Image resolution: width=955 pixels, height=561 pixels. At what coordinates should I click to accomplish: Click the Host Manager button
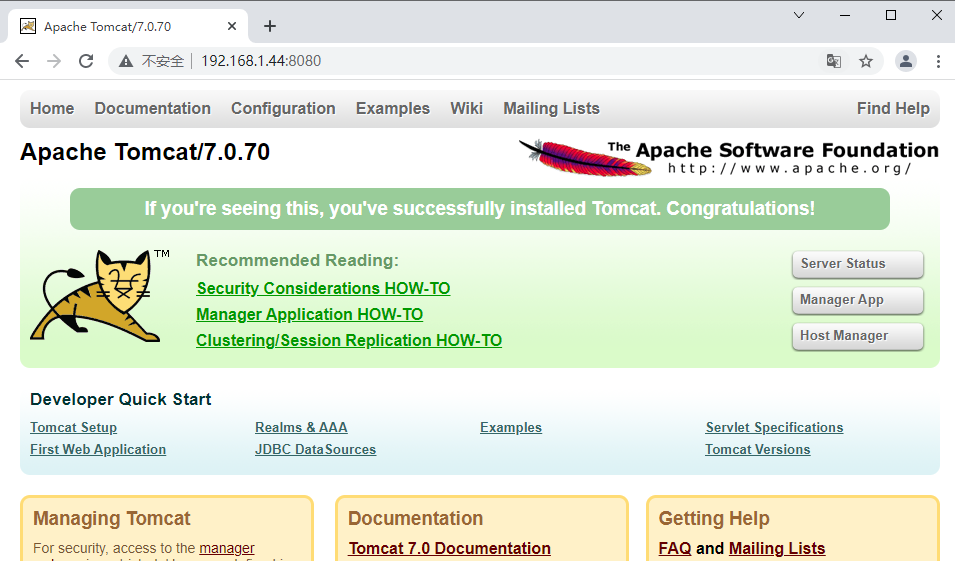point(858,336)
